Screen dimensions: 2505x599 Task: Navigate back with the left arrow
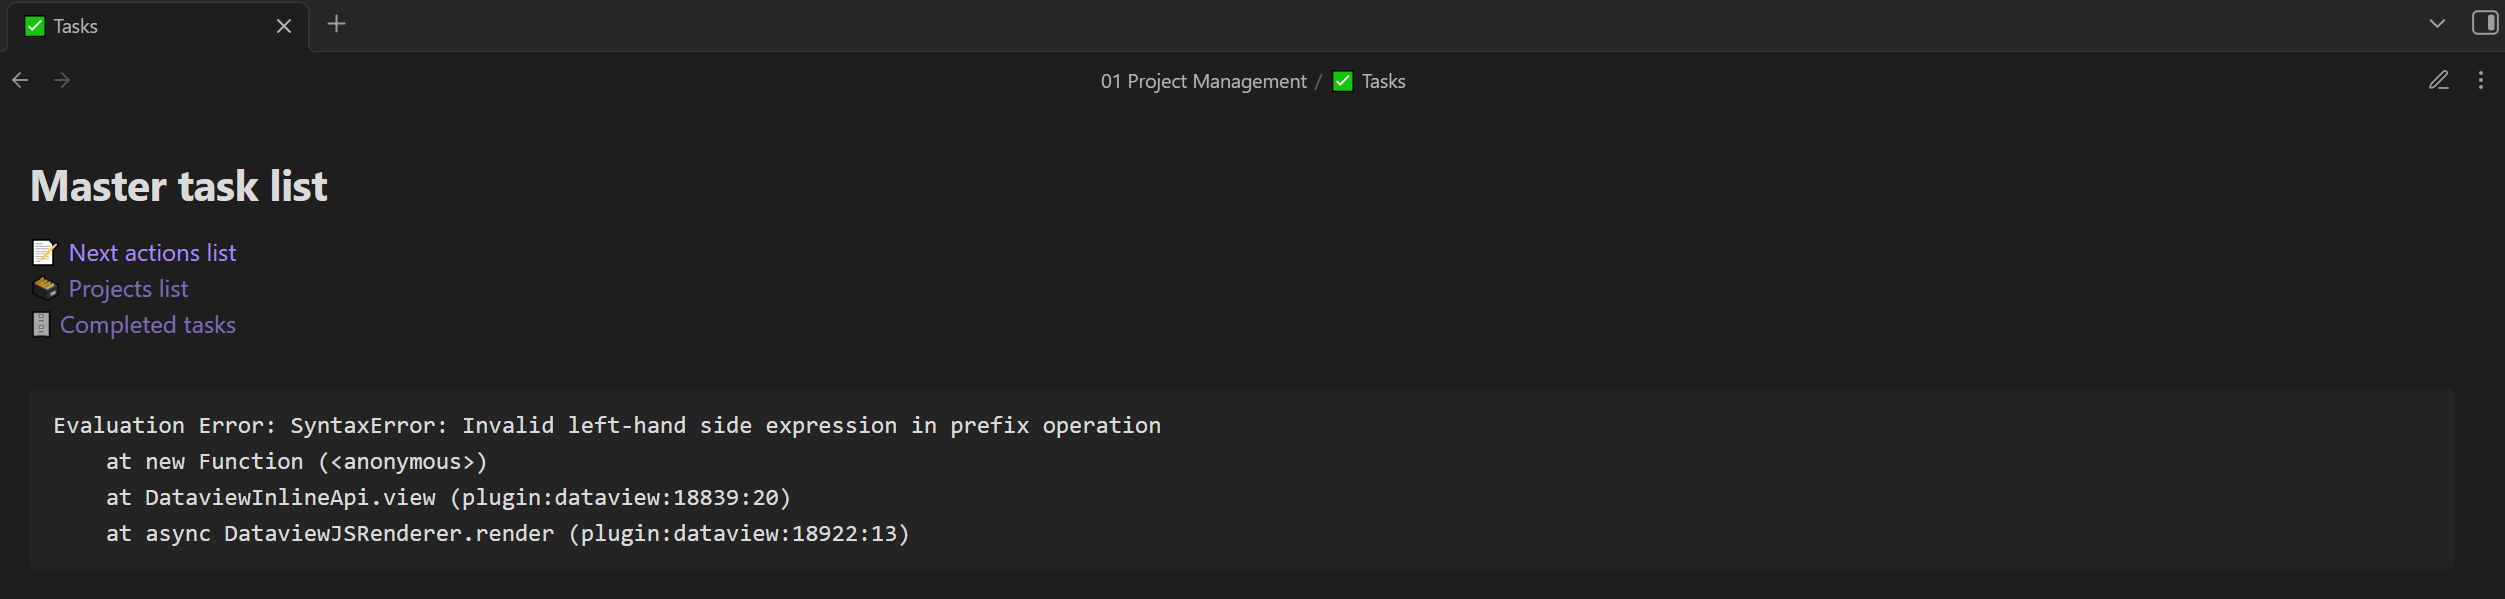coord(20,80)
